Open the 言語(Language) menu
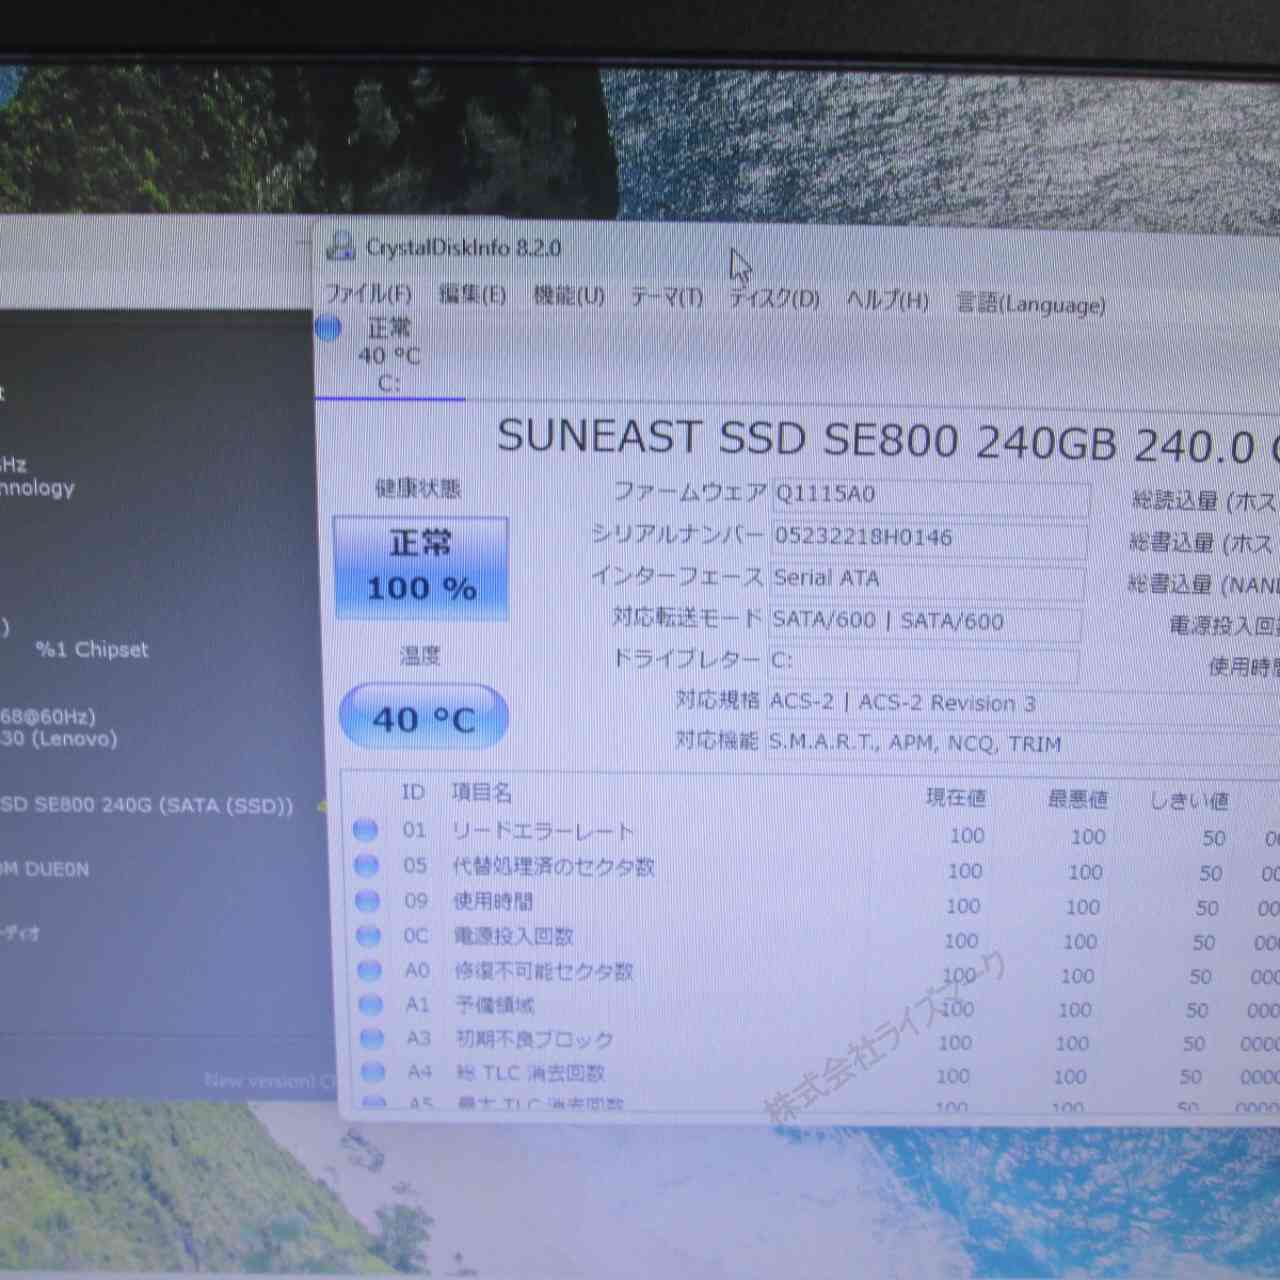The height and width of the screenshot is (1280, 1280). 1031,304
